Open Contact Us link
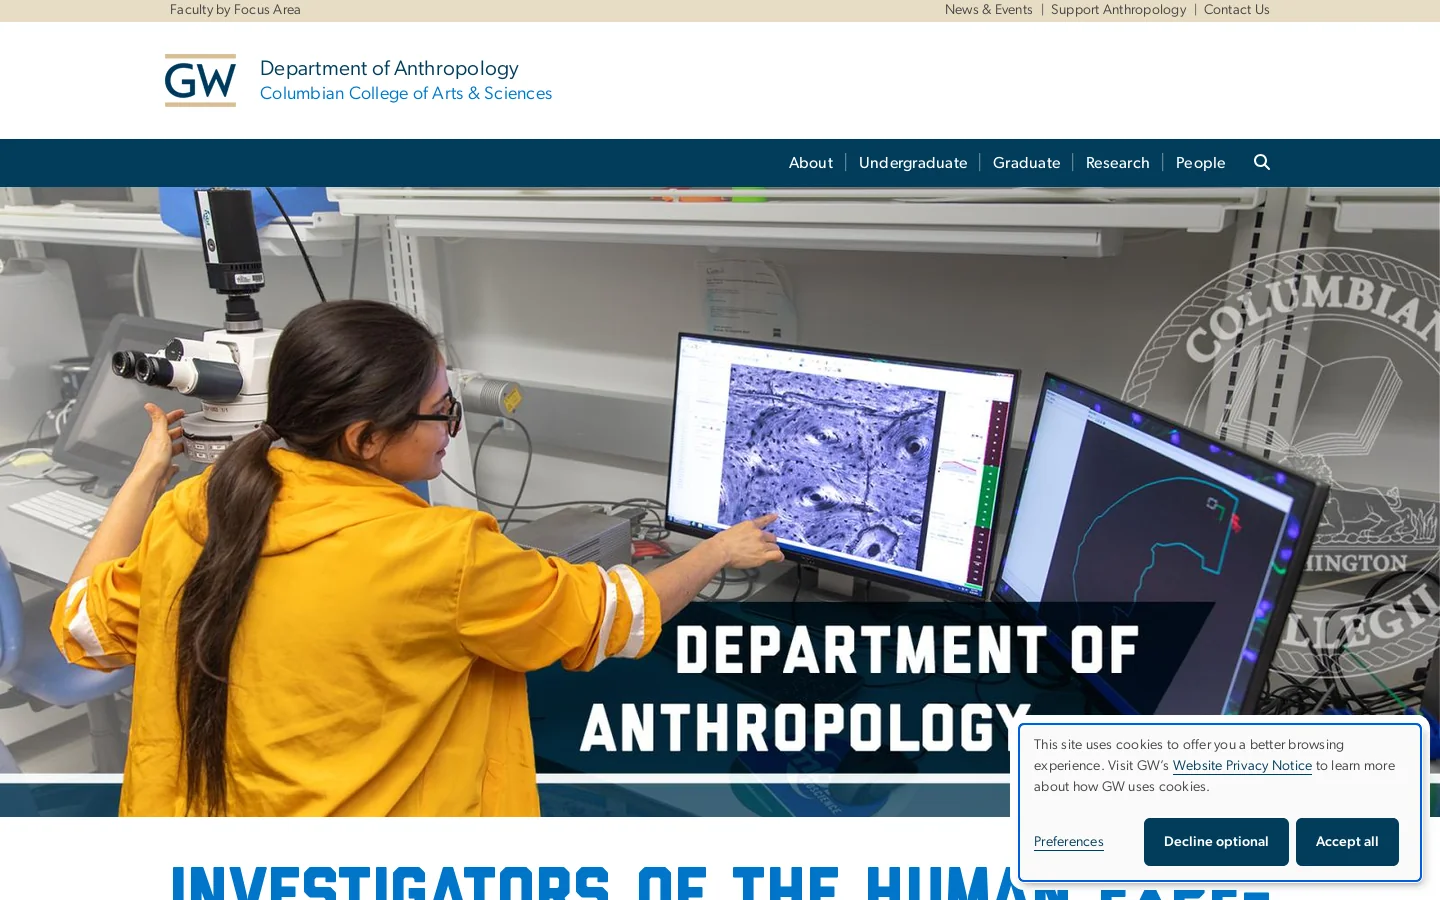The height and width of the screenshot is (900, 1440). coord(1236,10)
